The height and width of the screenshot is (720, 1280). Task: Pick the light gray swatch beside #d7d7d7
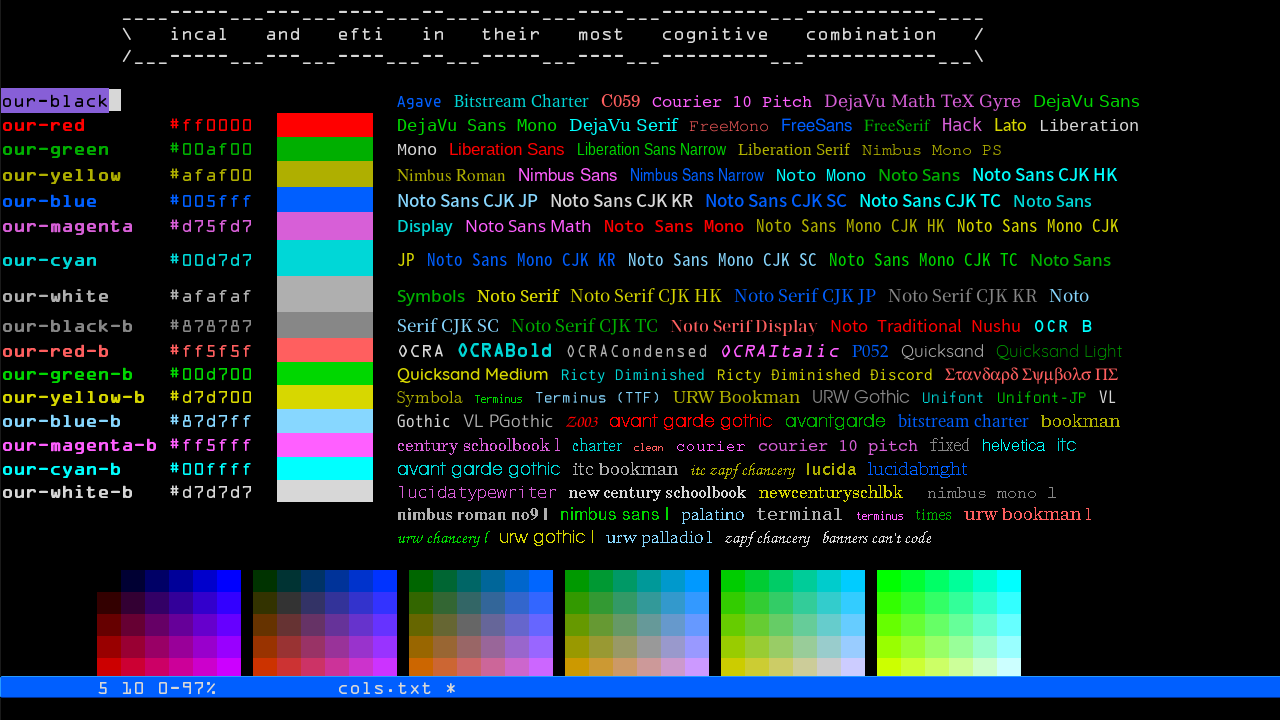pos(325,491)
